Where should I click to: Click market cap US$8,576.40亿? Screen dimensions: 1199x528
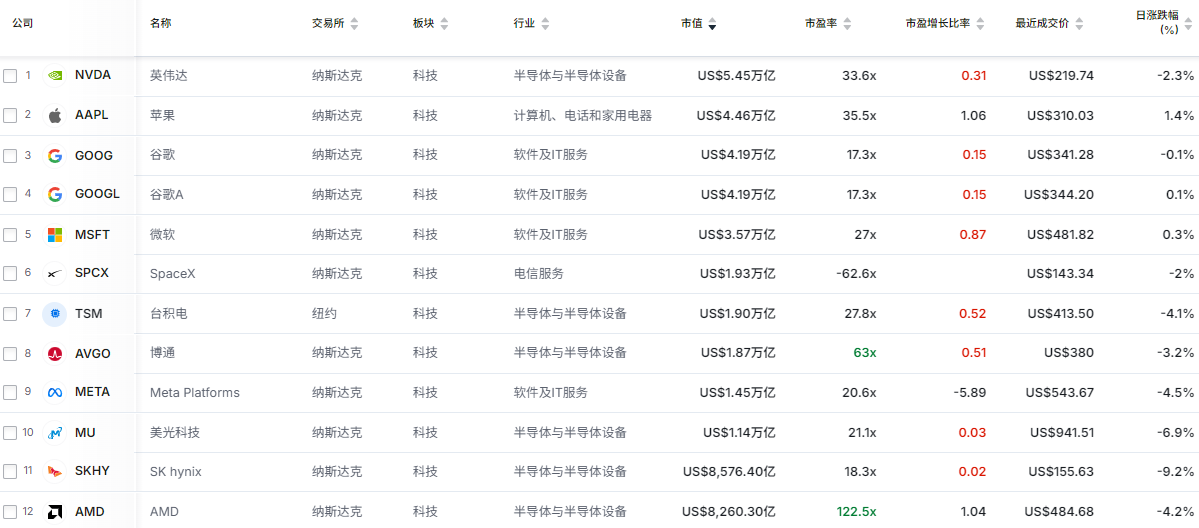pyautogui.click(x=729, y=471)
